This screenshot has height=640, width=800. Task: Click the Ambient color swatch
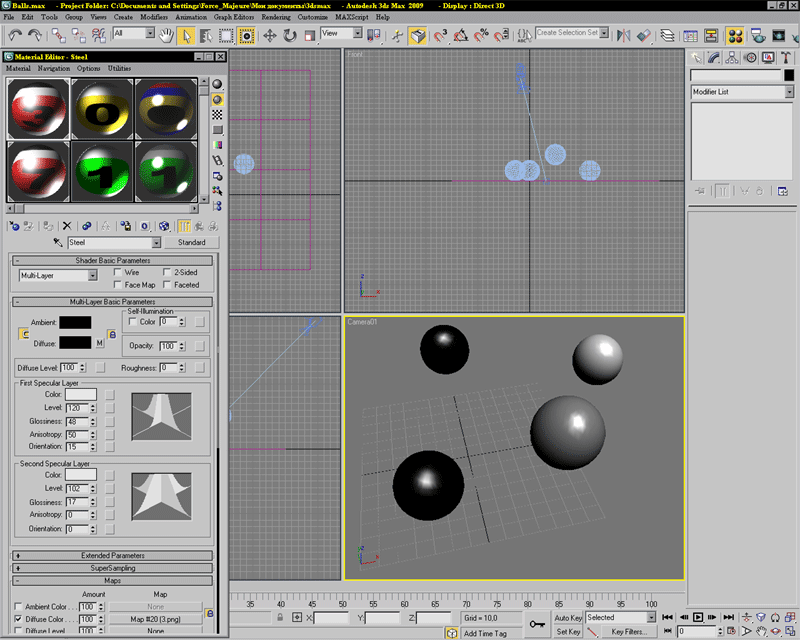75,323
